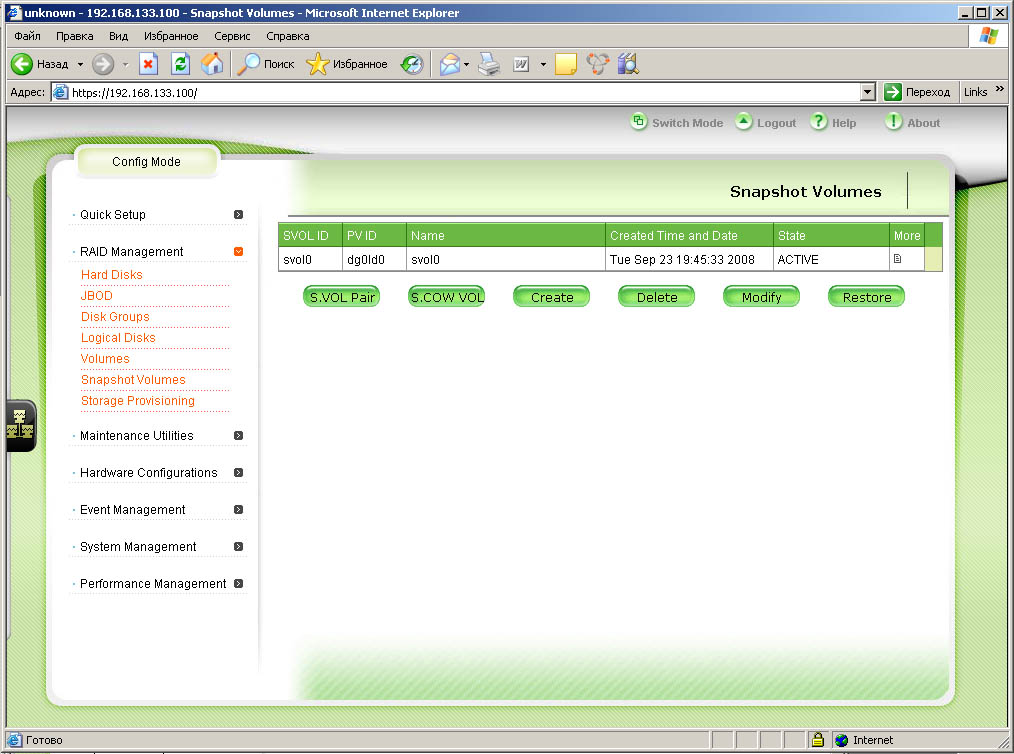
Task: Open the Back button history dropdown
Action: (80, 65)
